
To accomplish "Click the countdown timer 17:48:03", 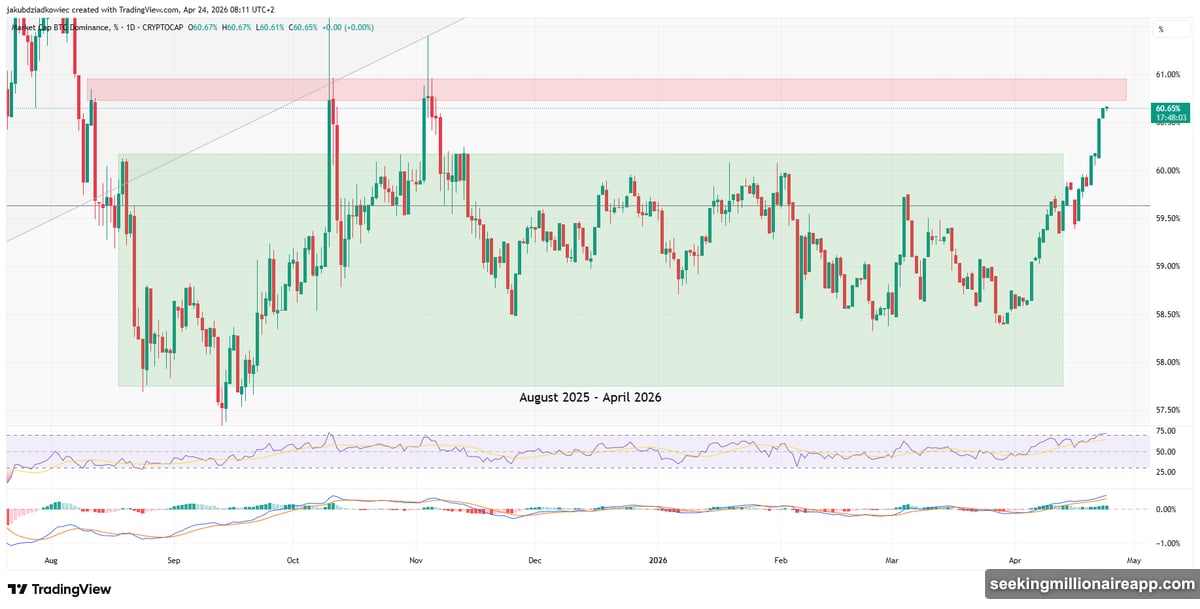I will 1168,118.
